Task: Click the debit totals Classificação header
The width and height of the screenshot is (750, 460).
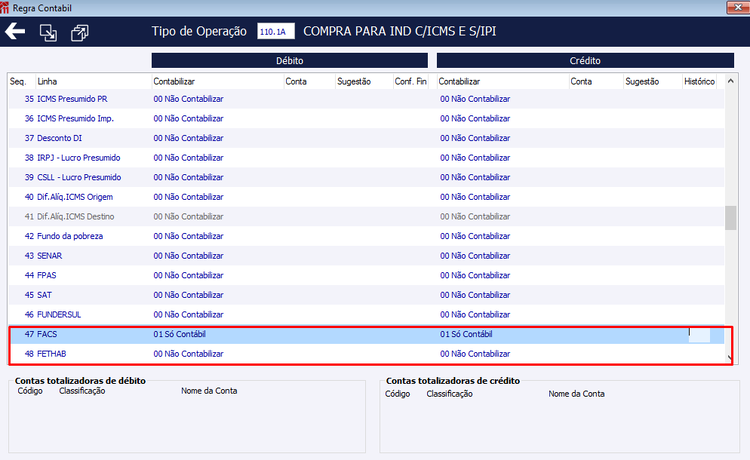Action: pyautogui.click(x=82, y=391)
